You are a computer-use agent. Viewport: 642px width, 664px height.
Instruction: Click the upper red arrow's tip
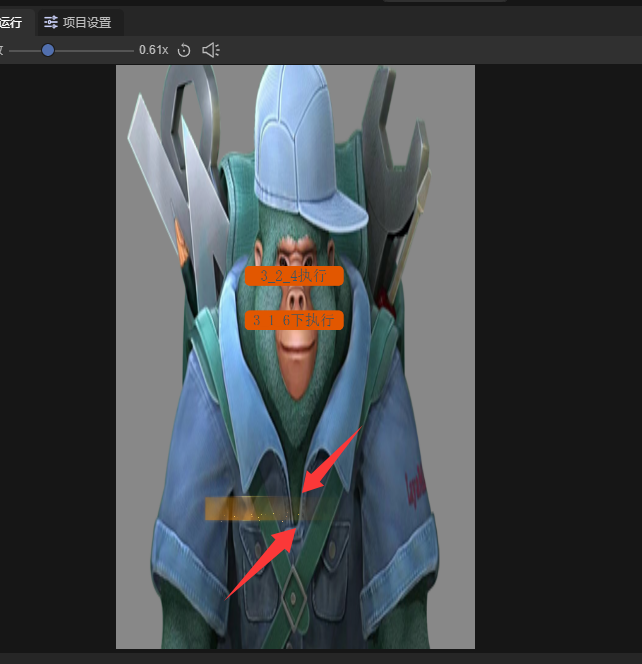click(x=304, y=490)
